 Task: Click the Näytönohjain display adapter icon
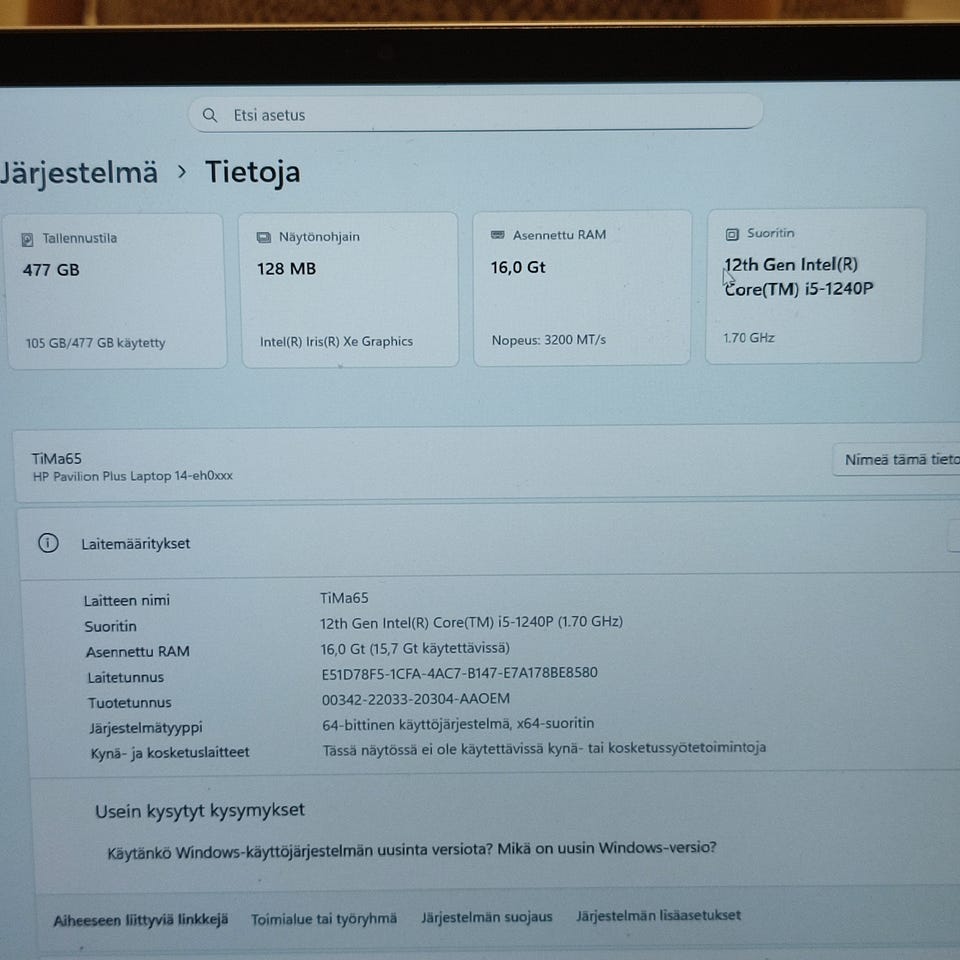tap(263, 238)
